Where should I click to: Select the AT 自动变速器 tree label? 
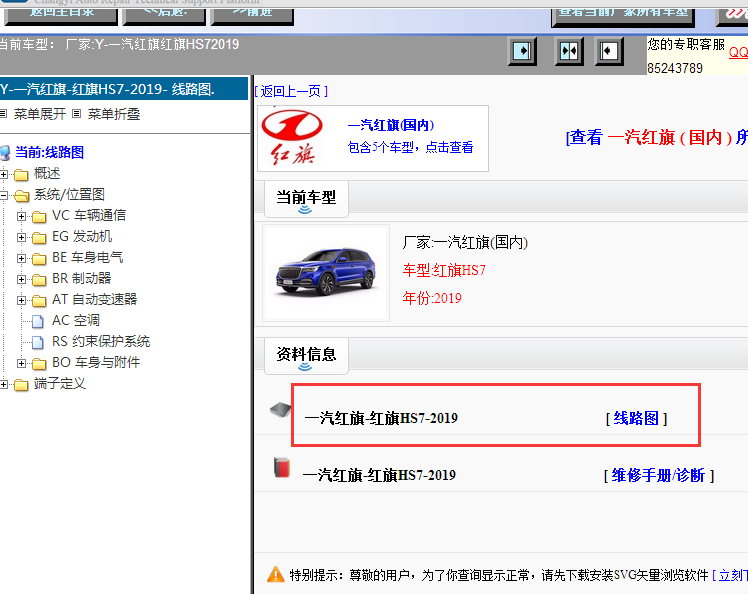[94, 299]
